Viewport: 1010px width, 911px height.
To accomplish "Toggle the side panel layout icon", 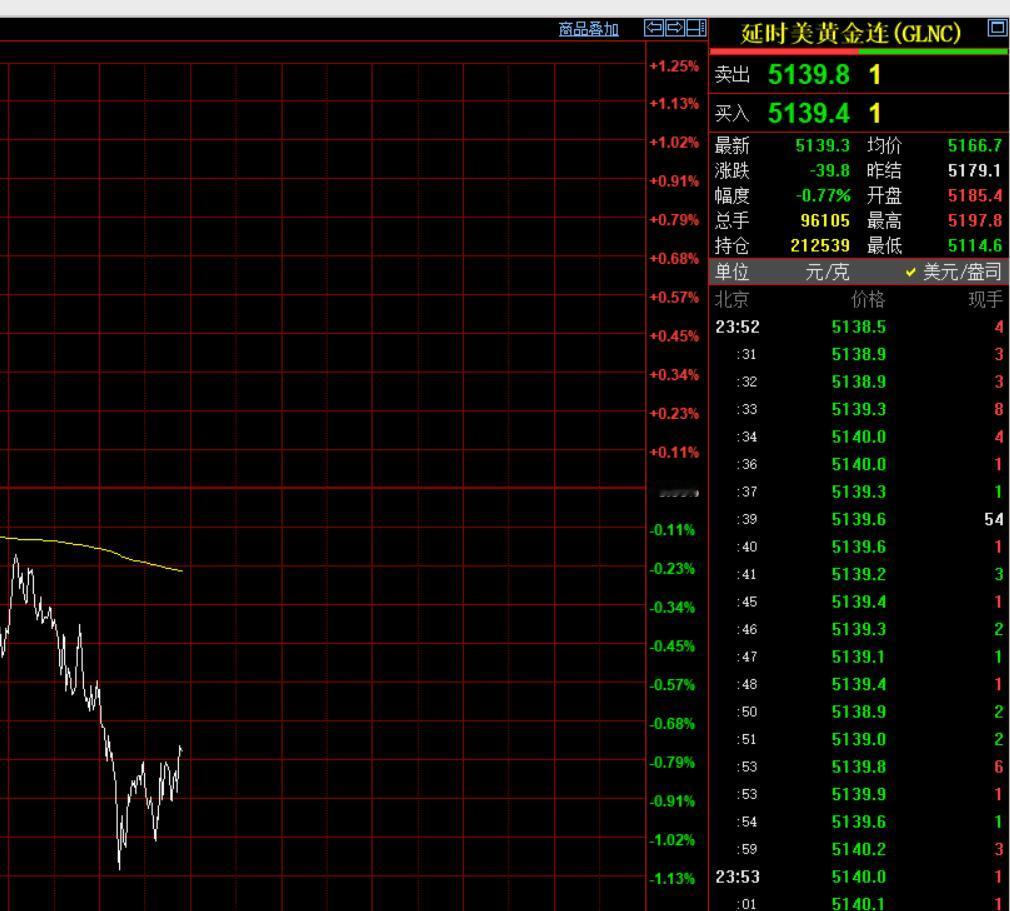I will pos(696,28).
